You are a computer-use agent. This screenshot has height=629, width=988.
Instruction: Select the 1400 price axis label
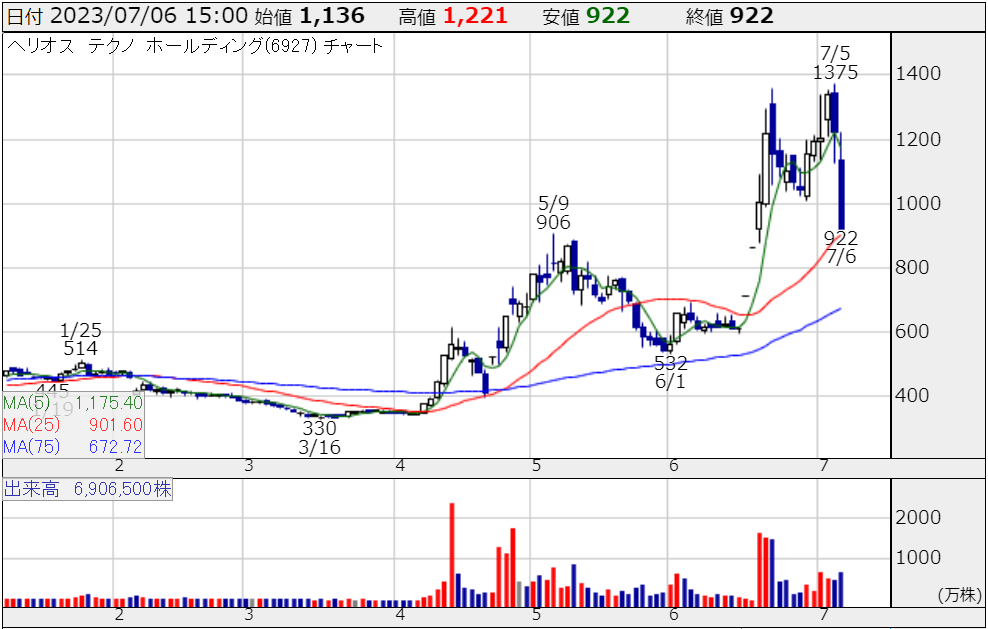917,75
